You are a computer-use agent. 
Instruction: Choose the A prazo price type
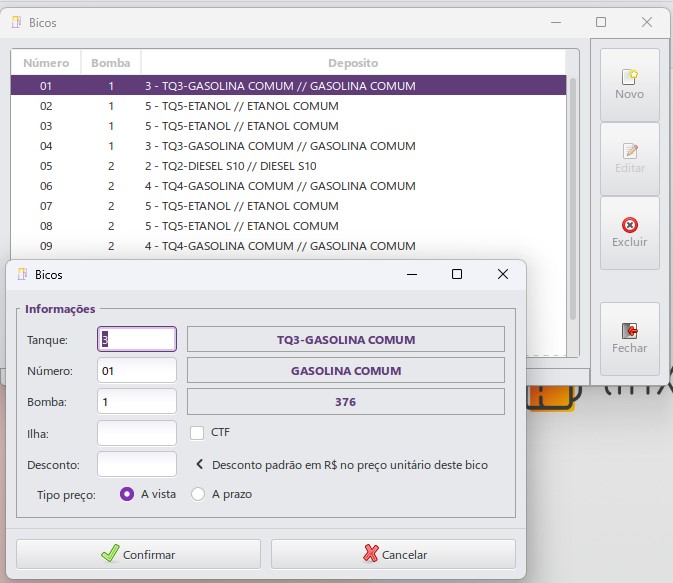(x=198, y=494)
